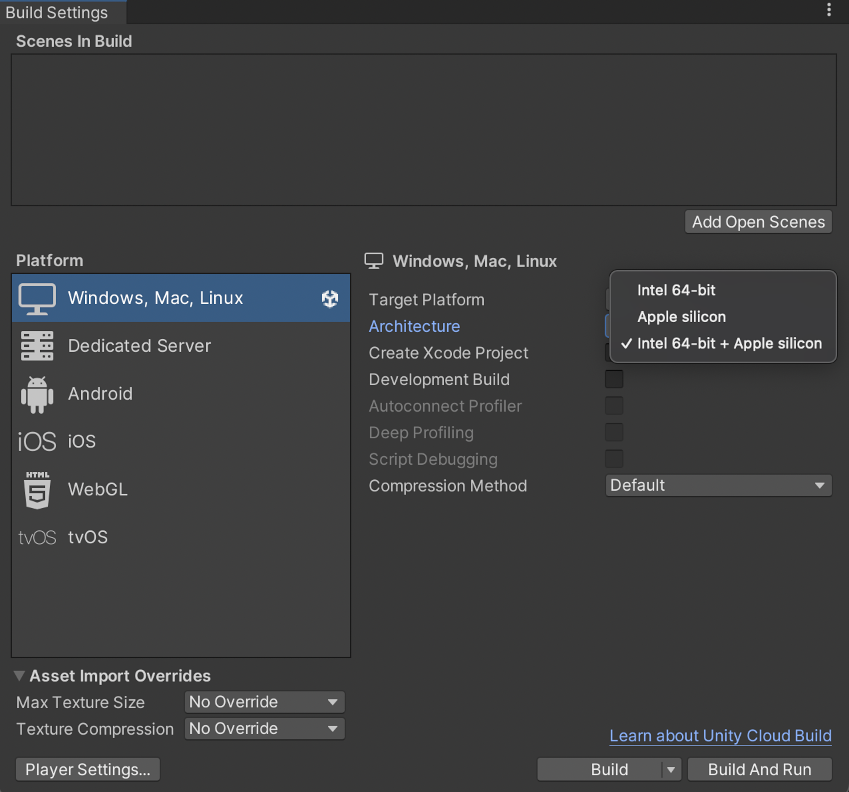Open the three-dot window options menu

828,9
